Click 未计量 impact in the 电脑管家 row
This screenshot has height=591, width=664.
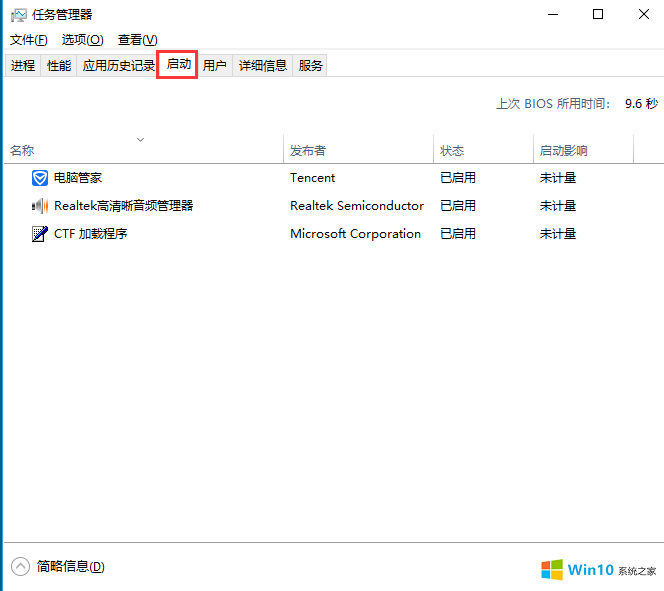click(x=558, y=178)
